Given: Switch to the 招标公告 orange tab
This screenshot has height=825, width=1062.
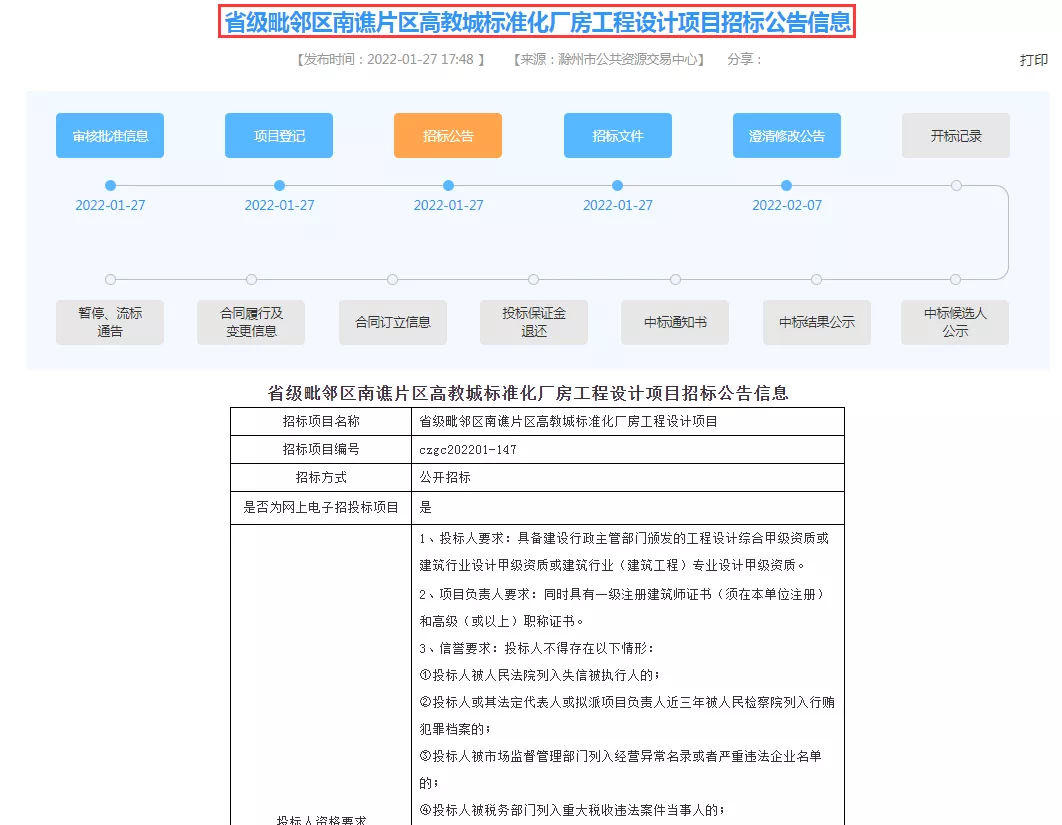Looking at the screenshot, I should point(448,136).
